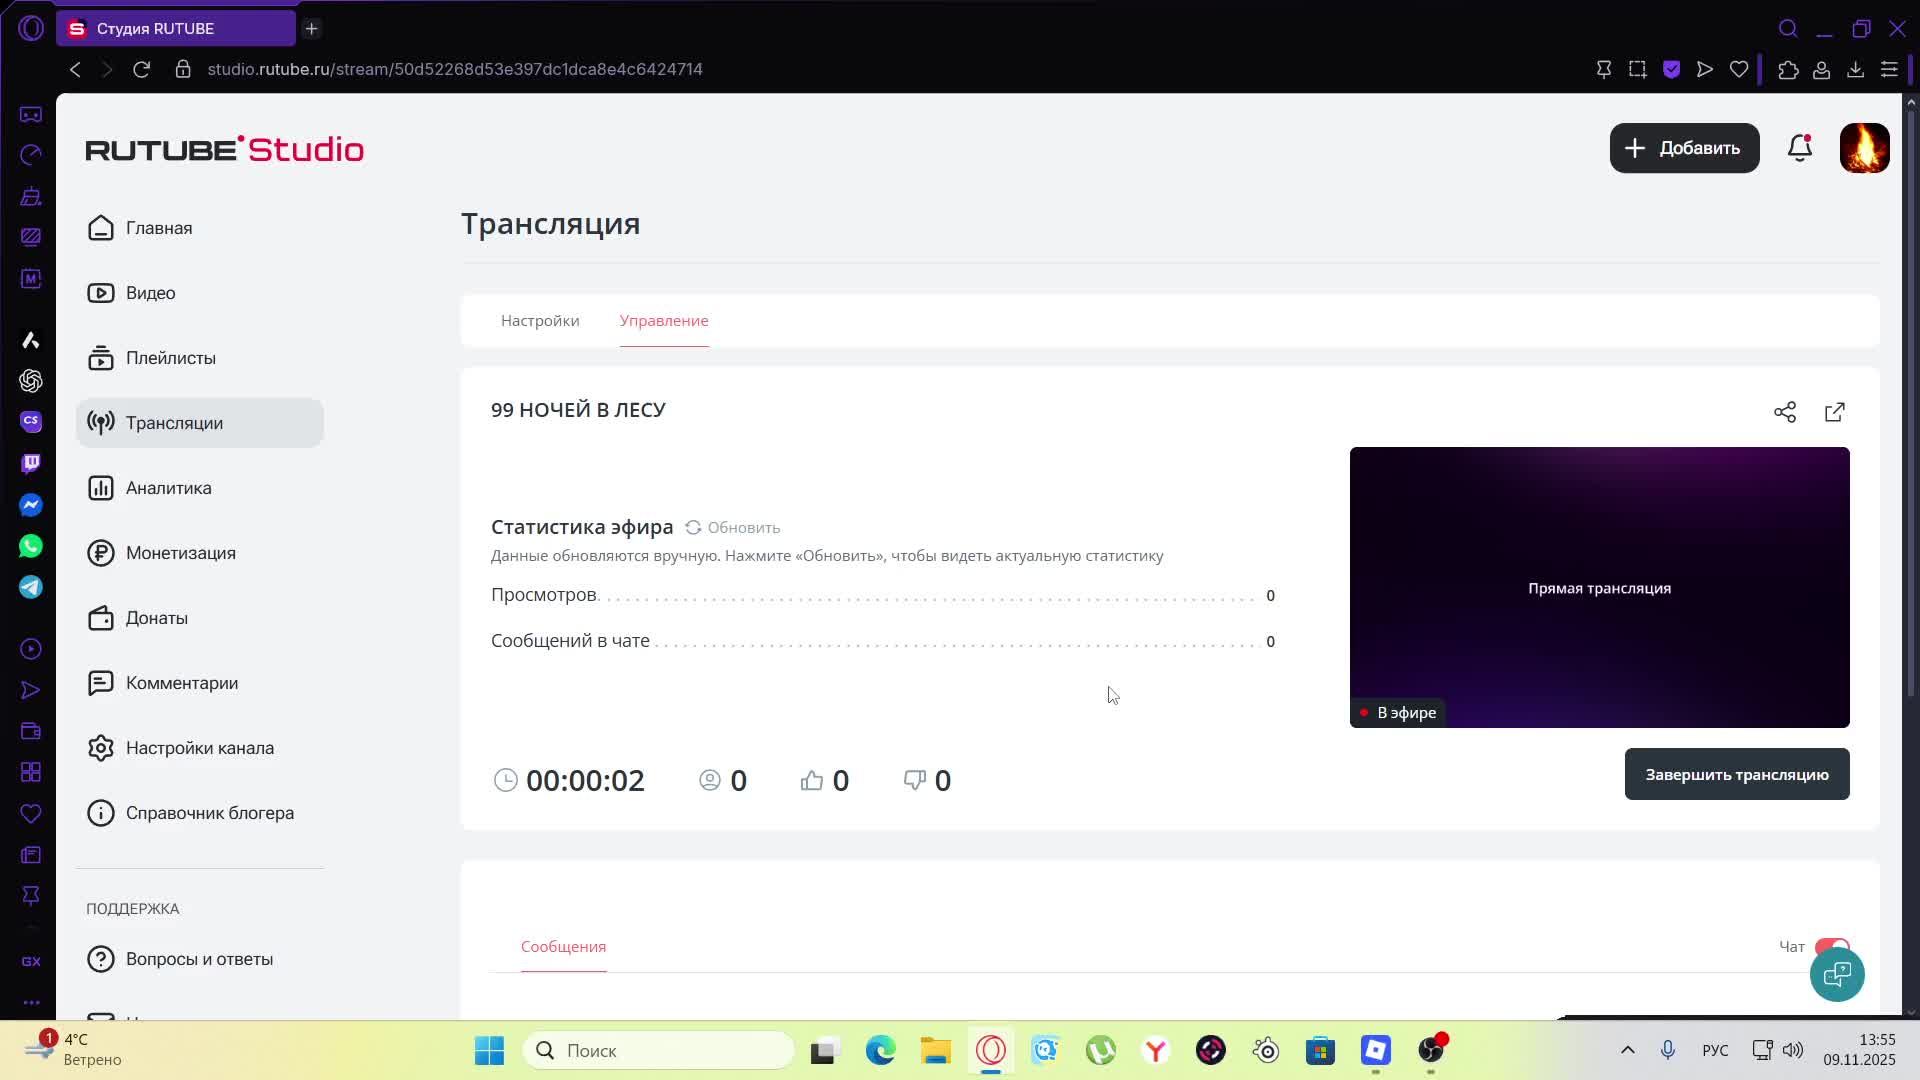Select the Сообщения tab
Viewport: 1920px width, 1080px height.
[563, 946]
